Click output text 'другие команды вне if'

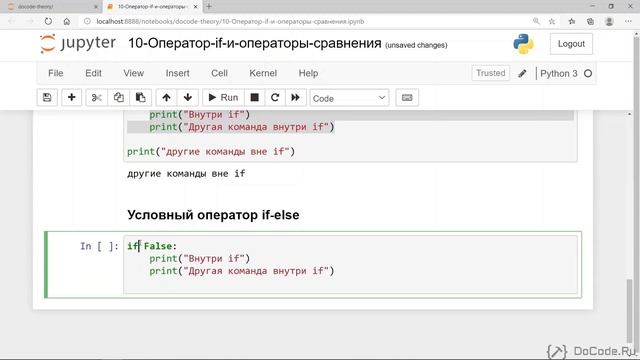tap(186, 173)
